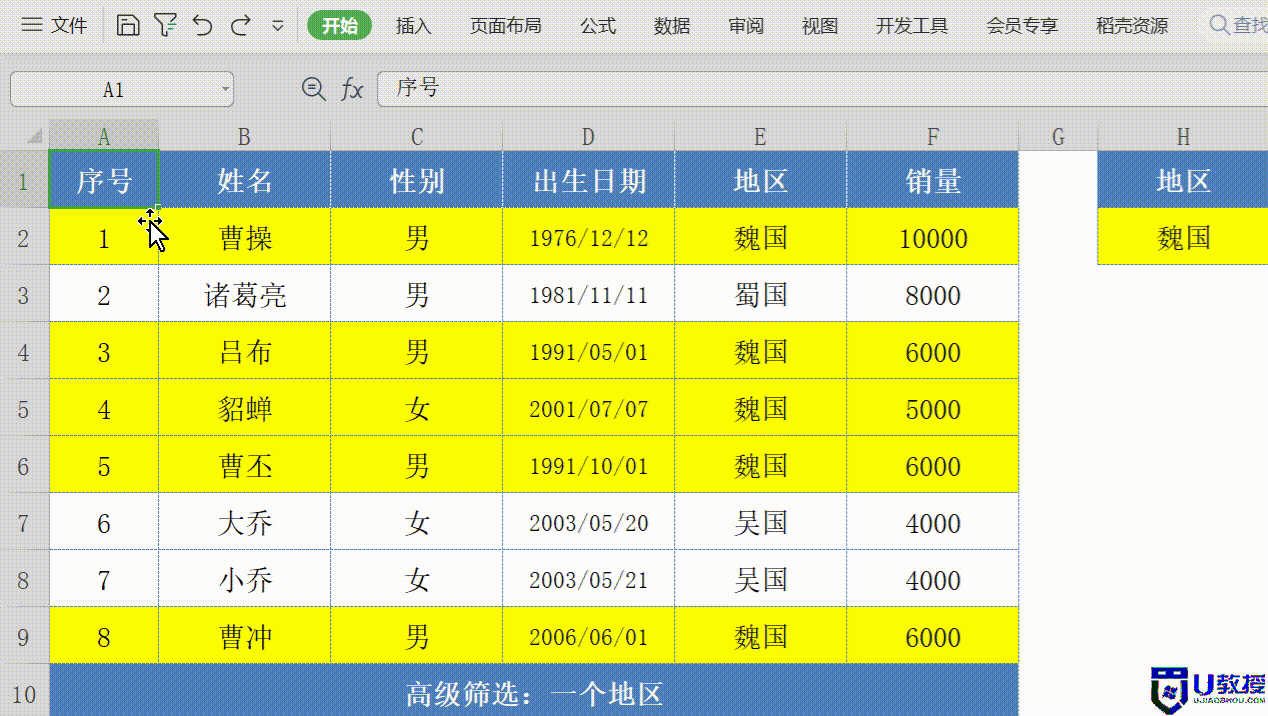The image size is (1268, 716).
Task: Open the 开发工具 tab
Action: point(912,26)
